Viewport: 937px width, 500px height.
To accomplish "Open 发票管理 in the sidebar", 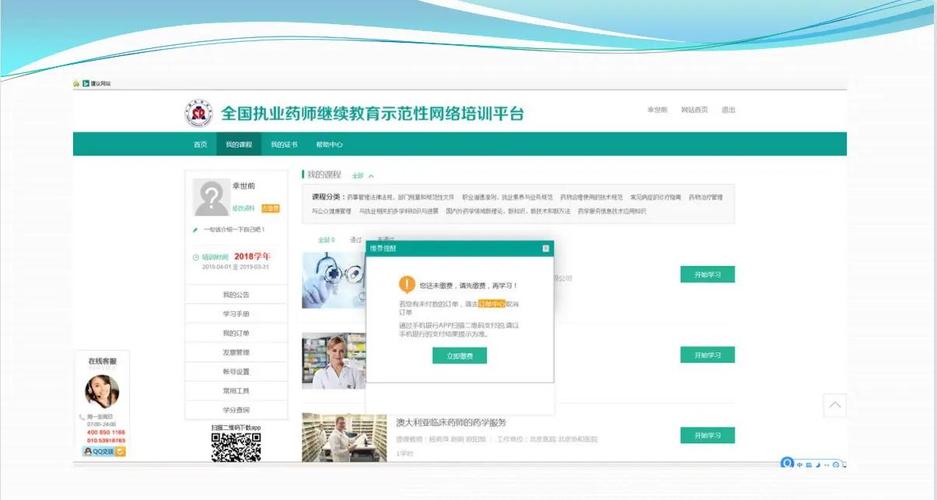I will 236,352.
